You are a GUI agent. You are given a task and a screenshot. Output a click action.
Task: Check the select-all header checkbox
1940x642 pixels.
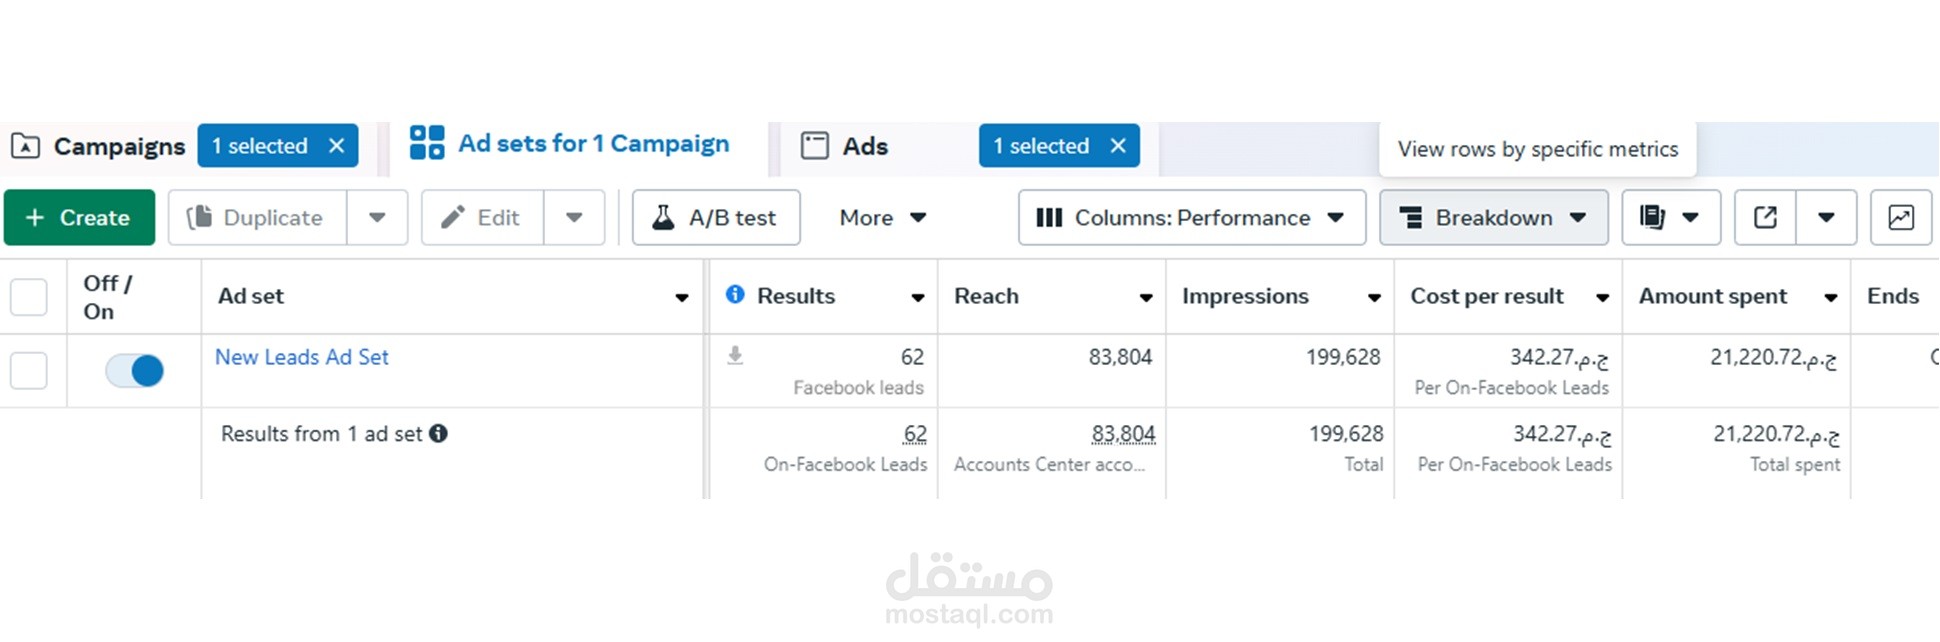(x=29, y=297)
